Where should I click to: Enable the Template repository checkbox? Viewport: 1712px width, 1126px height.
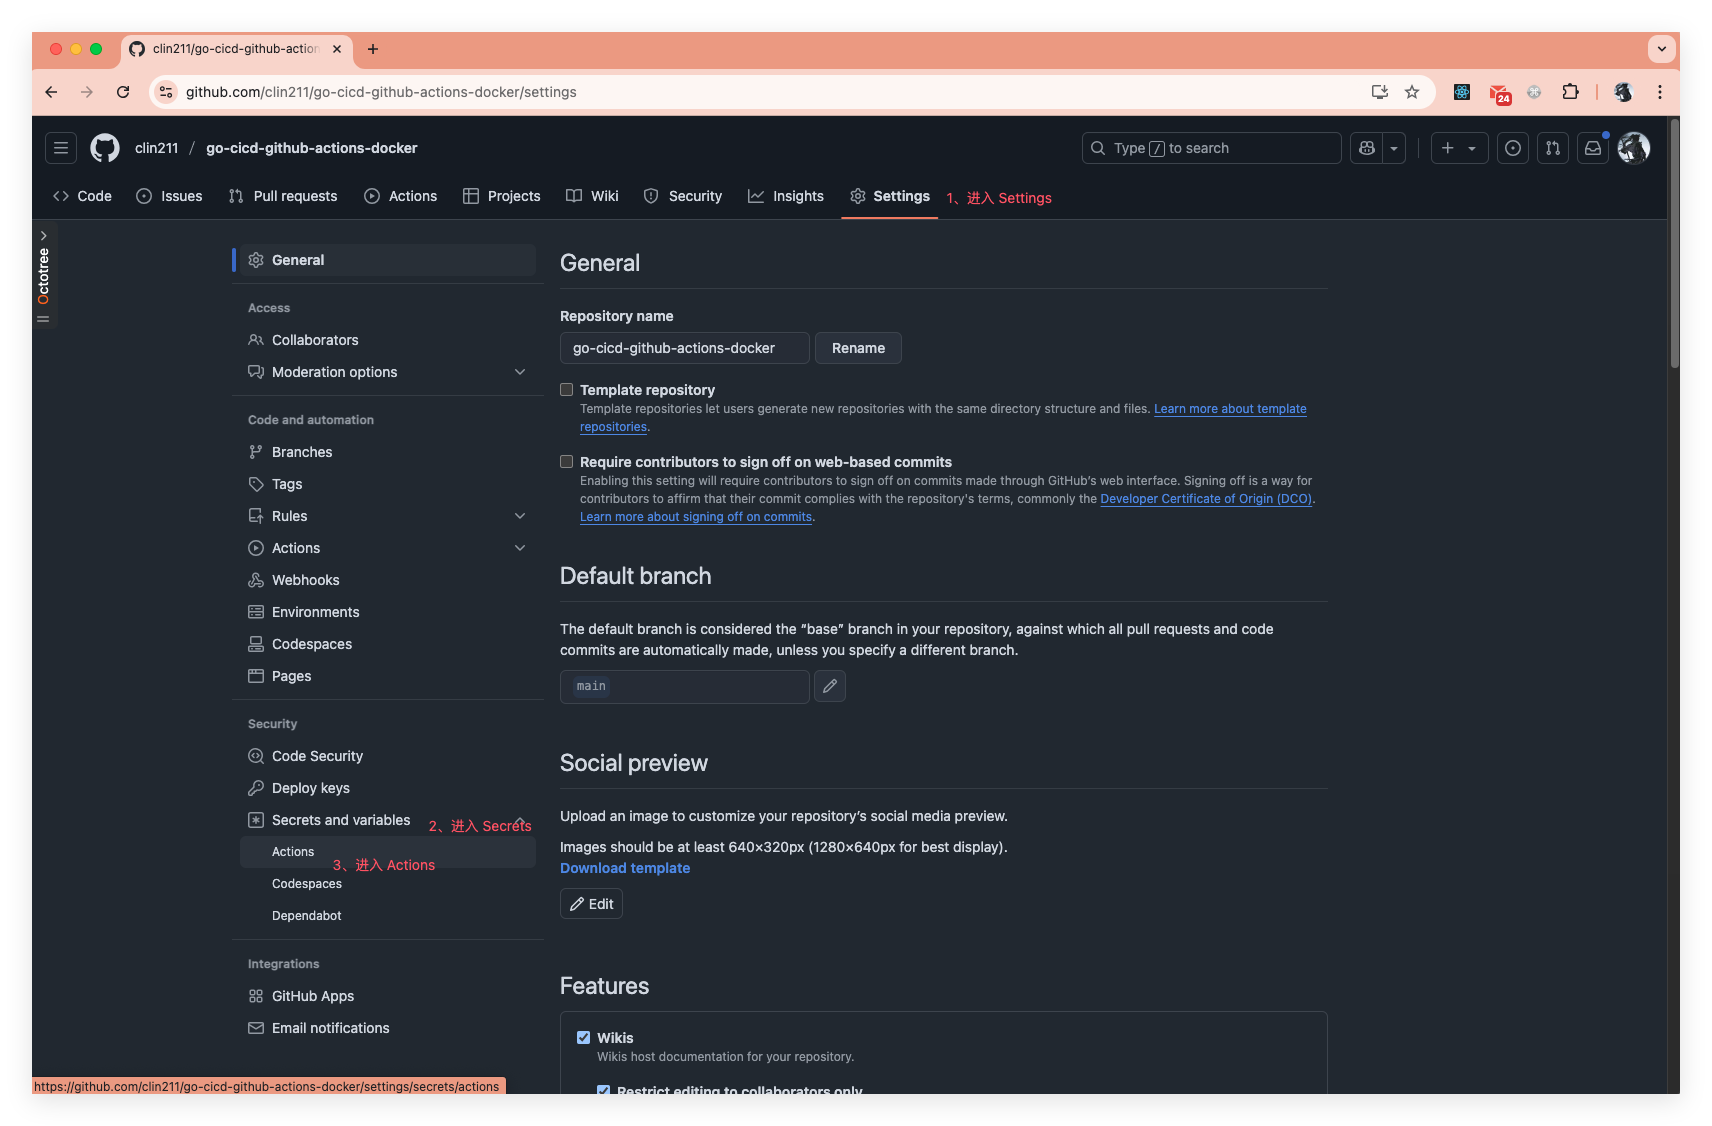[x=567, y=390]
